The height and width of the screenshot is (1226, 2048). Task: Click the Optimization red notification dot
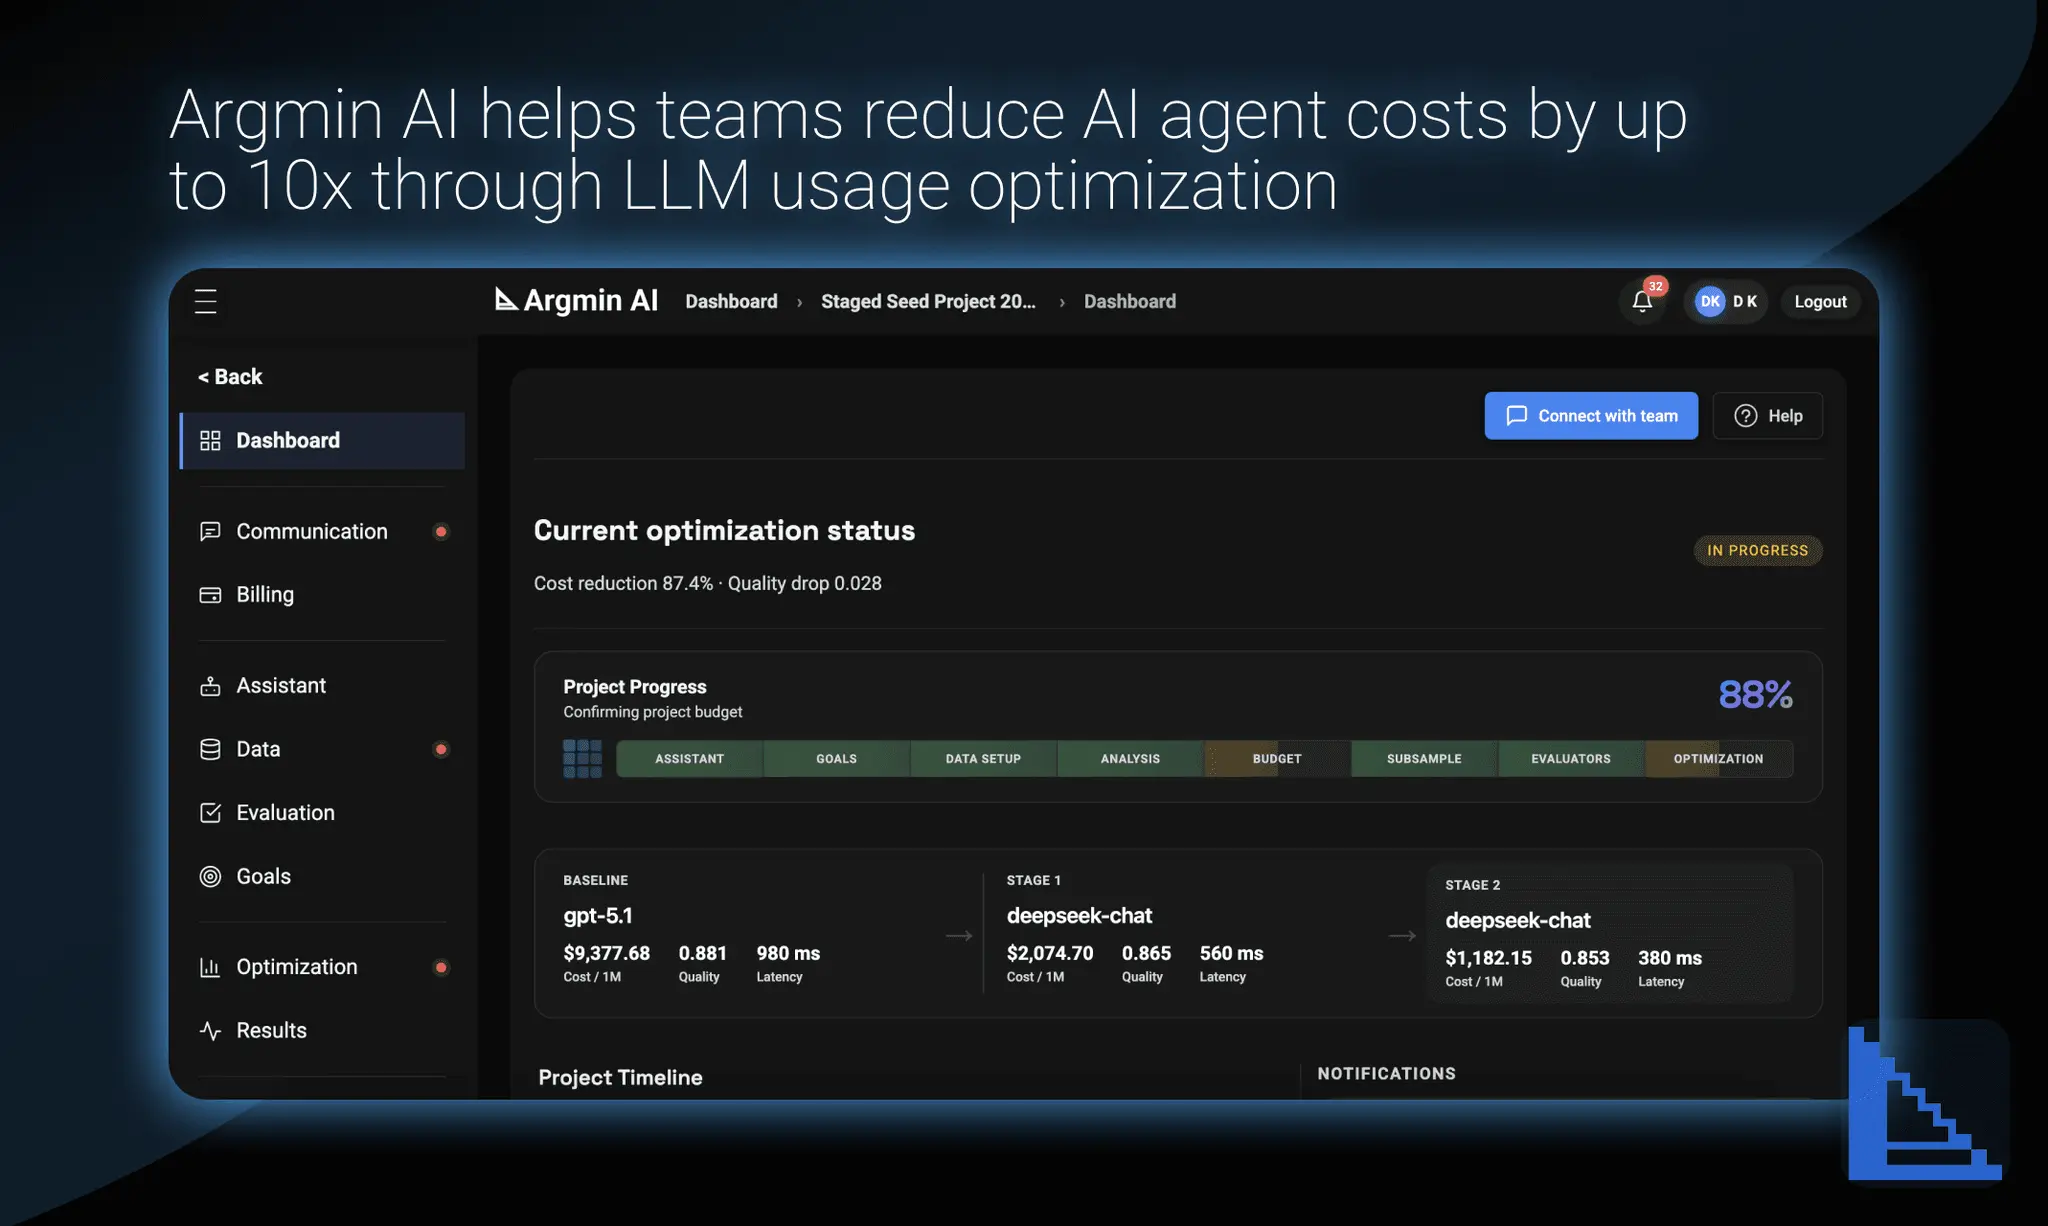point(440,967)
